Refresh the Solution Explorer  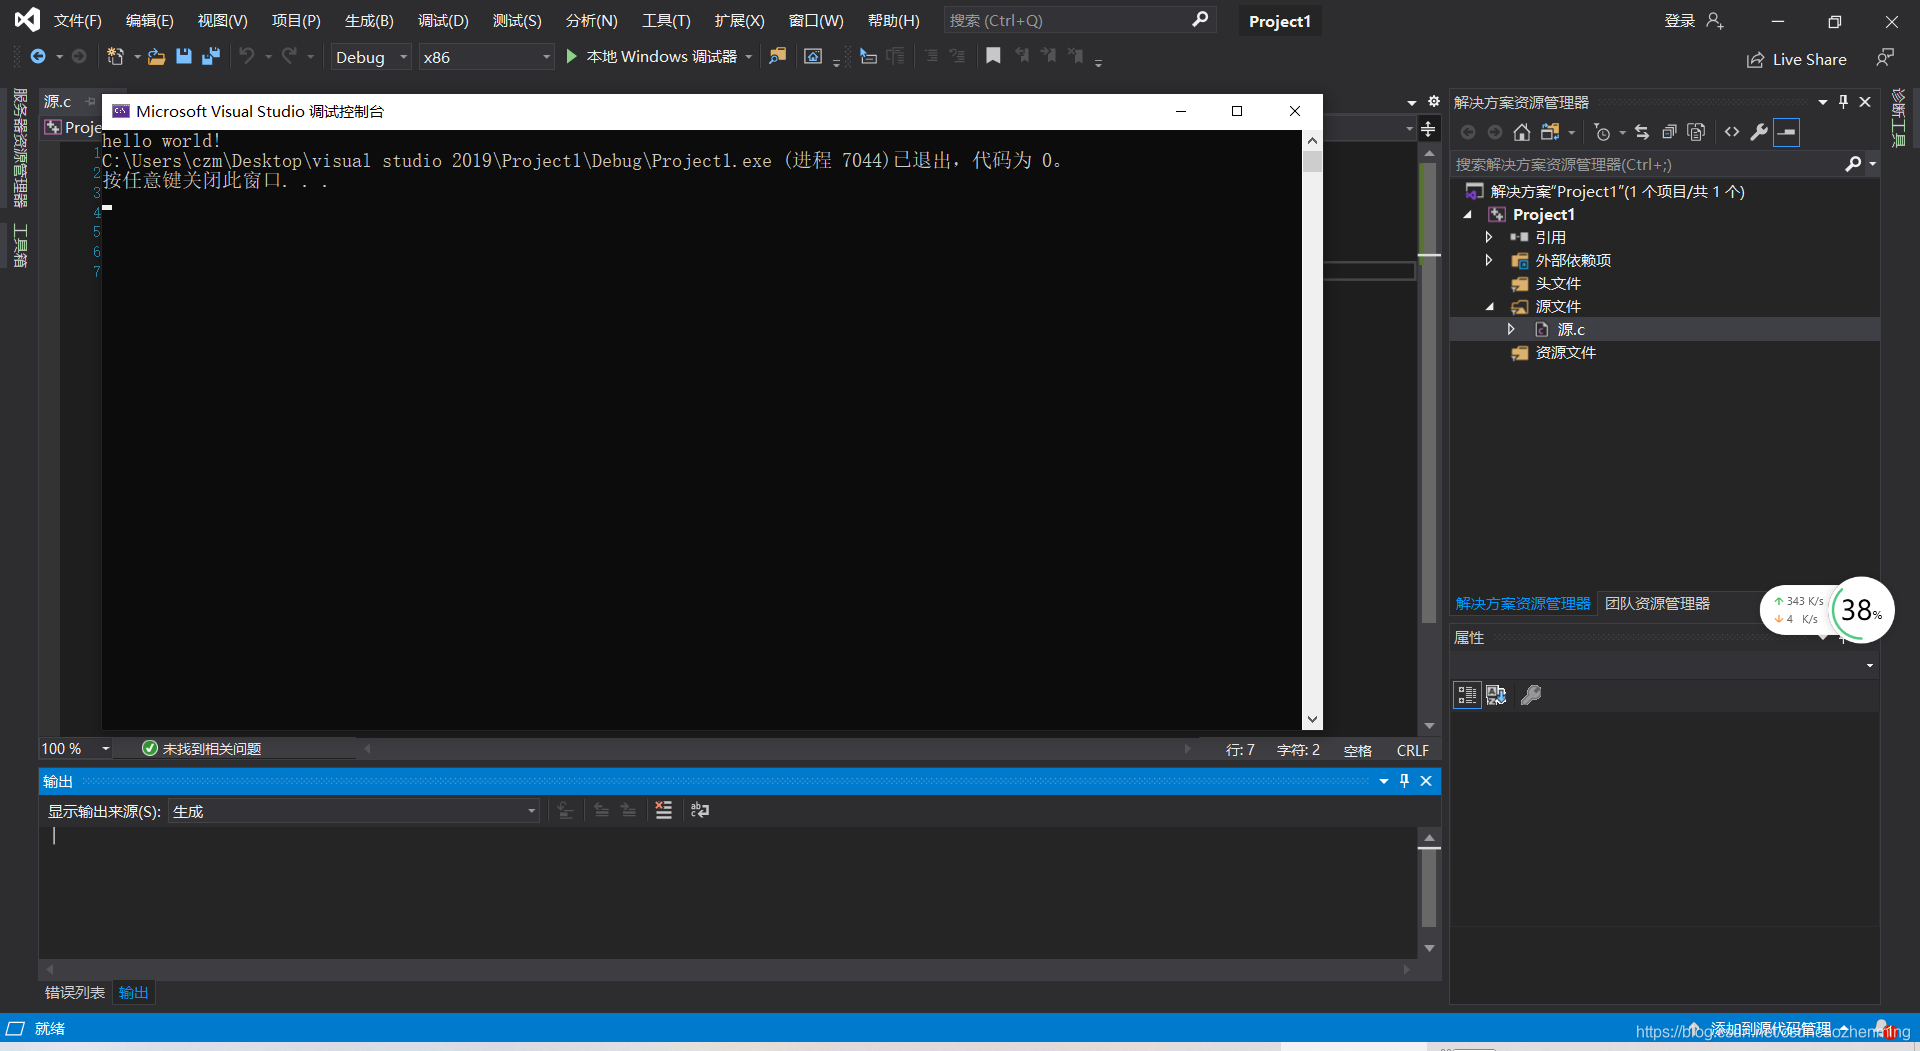point(1643,132)
